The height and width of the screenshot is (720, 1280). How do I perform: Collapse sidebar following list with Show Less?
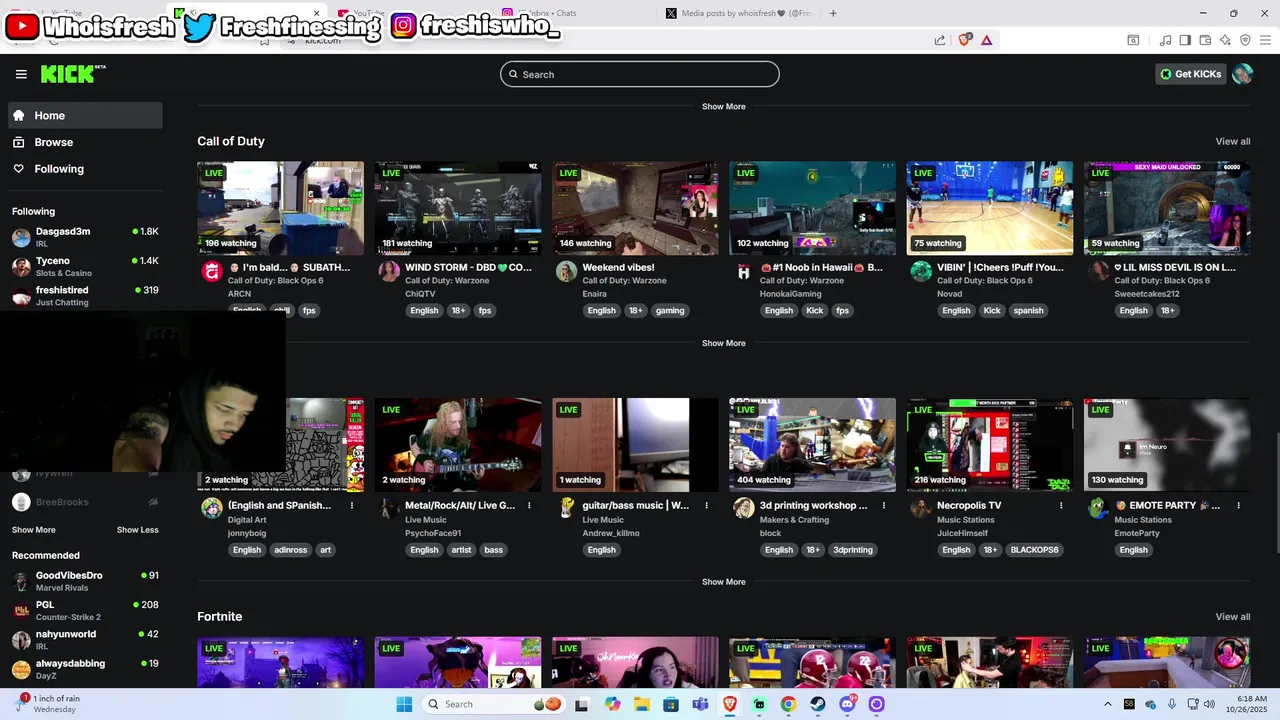138,530
